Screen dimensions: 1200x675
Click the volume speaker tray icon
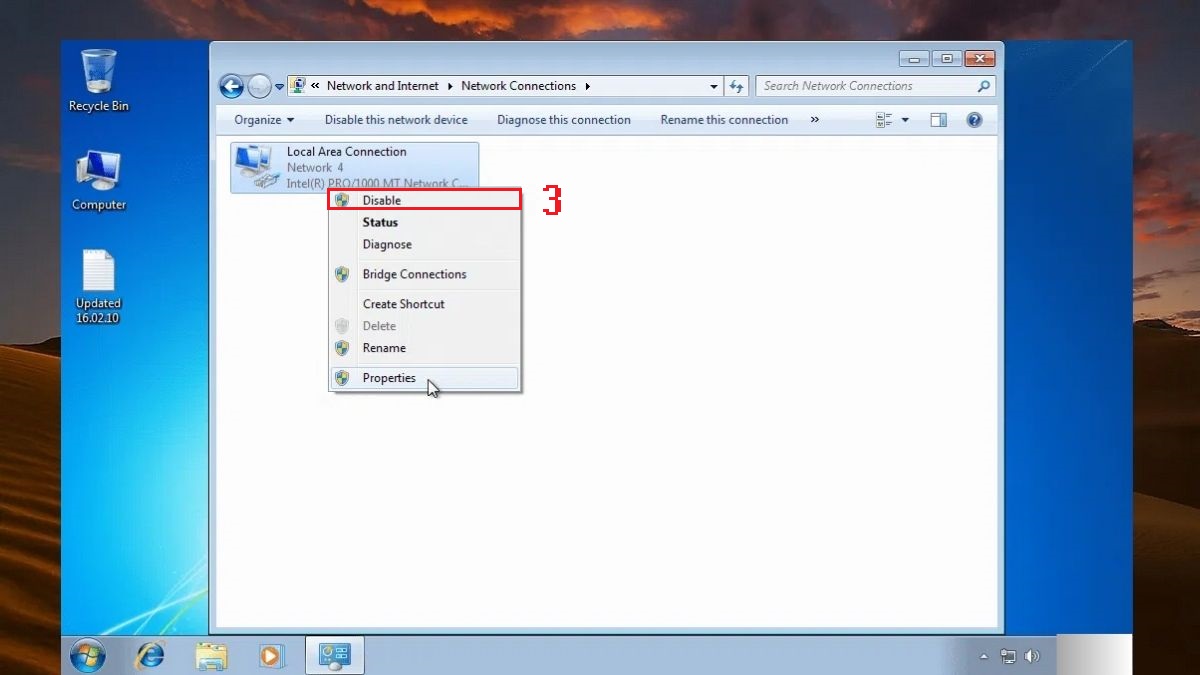click(x=1032, y=657)
